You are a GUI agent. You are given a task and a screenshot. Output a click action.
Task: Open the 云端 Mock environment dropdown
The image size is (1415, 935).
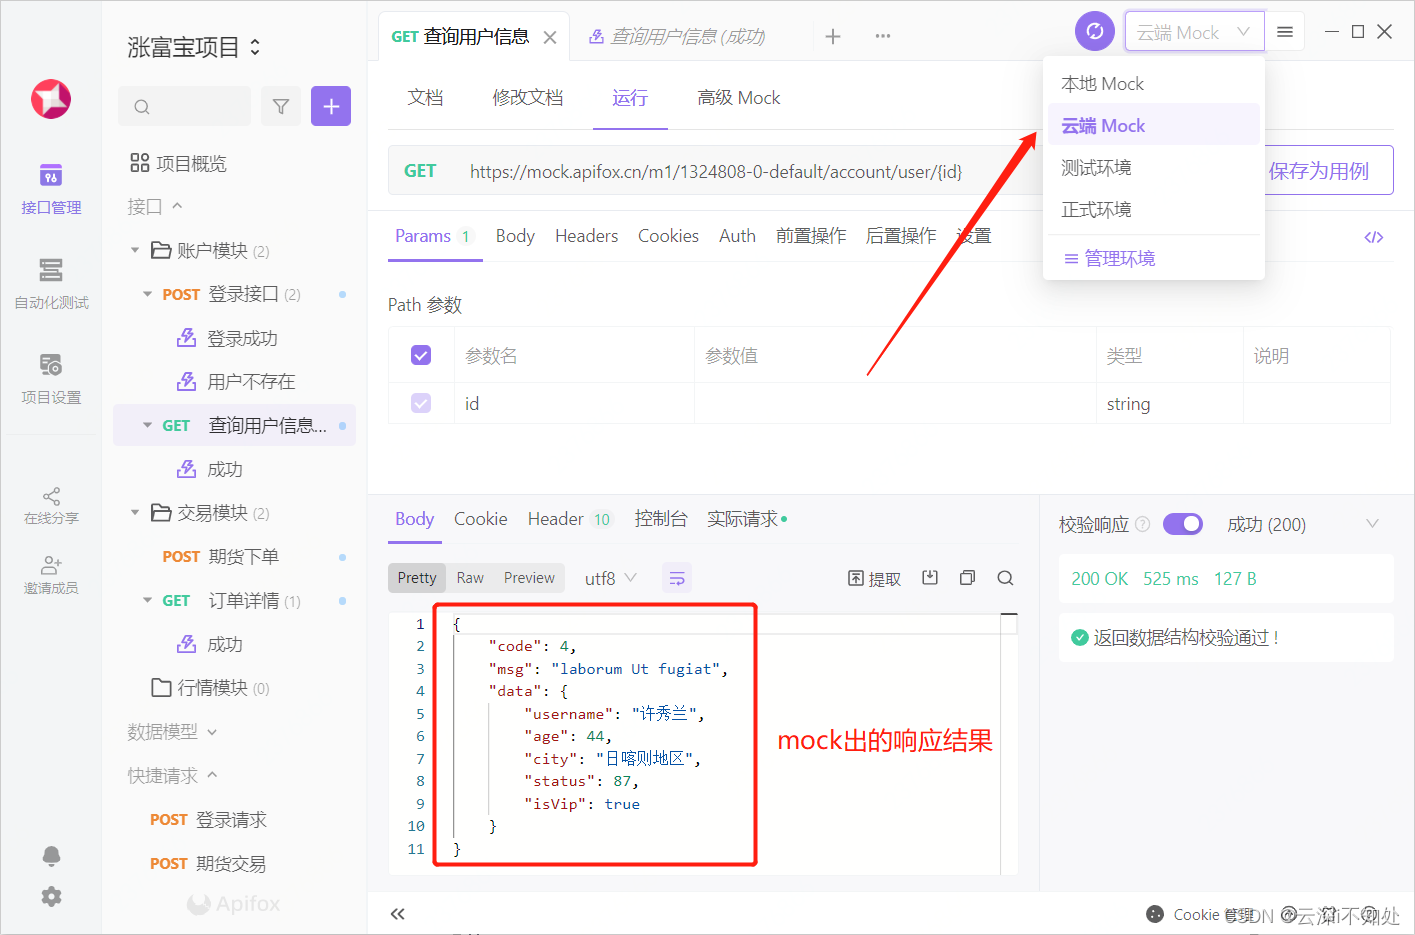click(1194, 32)
